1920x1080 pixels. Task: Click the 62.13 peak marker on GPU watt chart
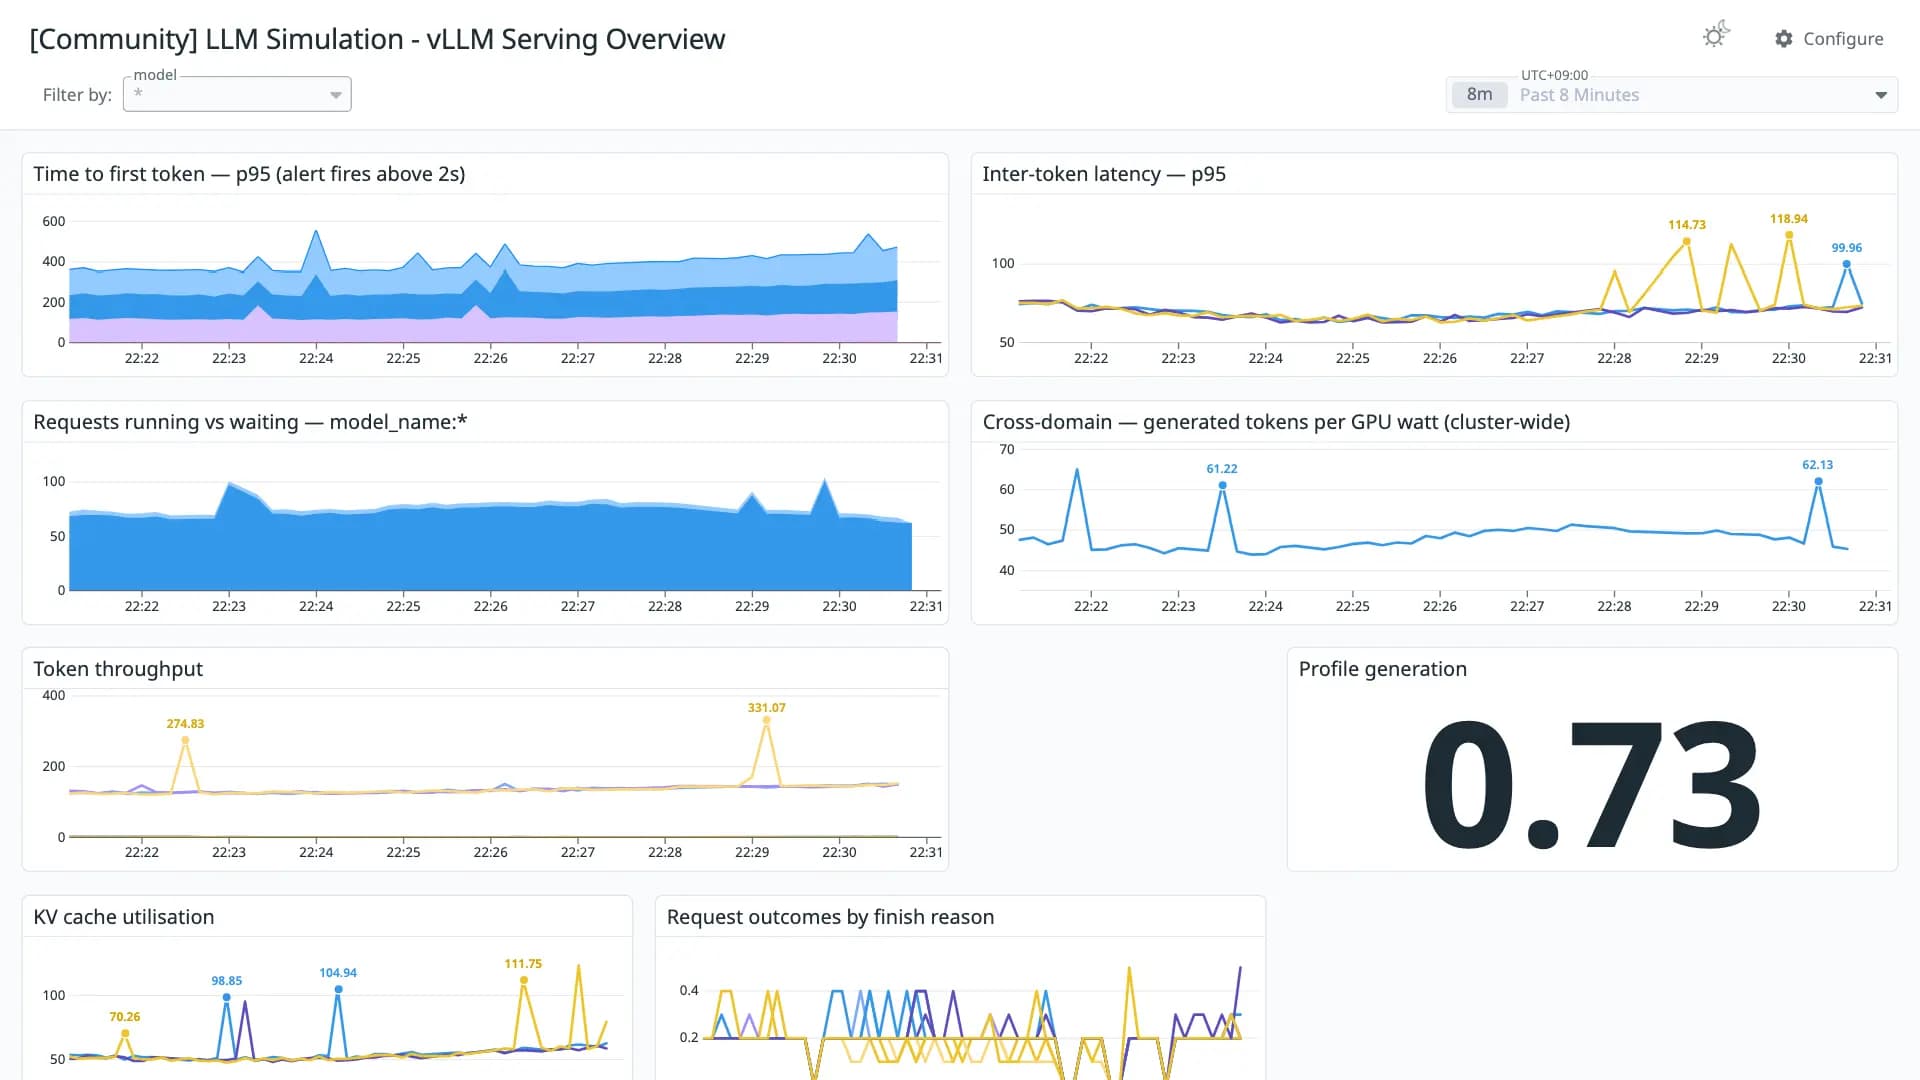coord(1818,481)
